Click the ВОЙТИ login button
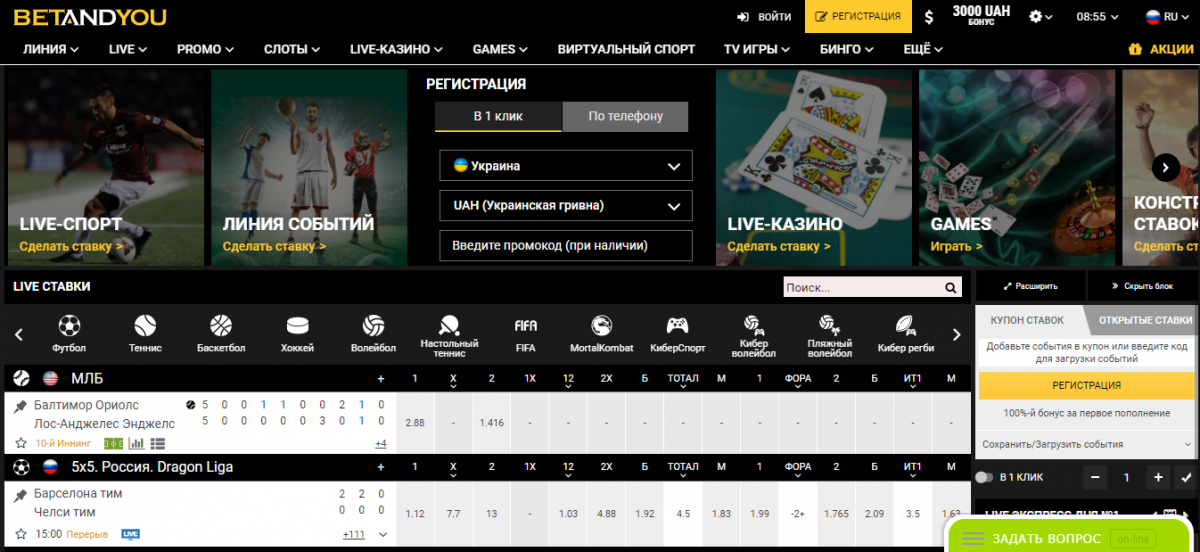Image resolution: width=1200 pixels, height=552 pixels. click(765, 17)
